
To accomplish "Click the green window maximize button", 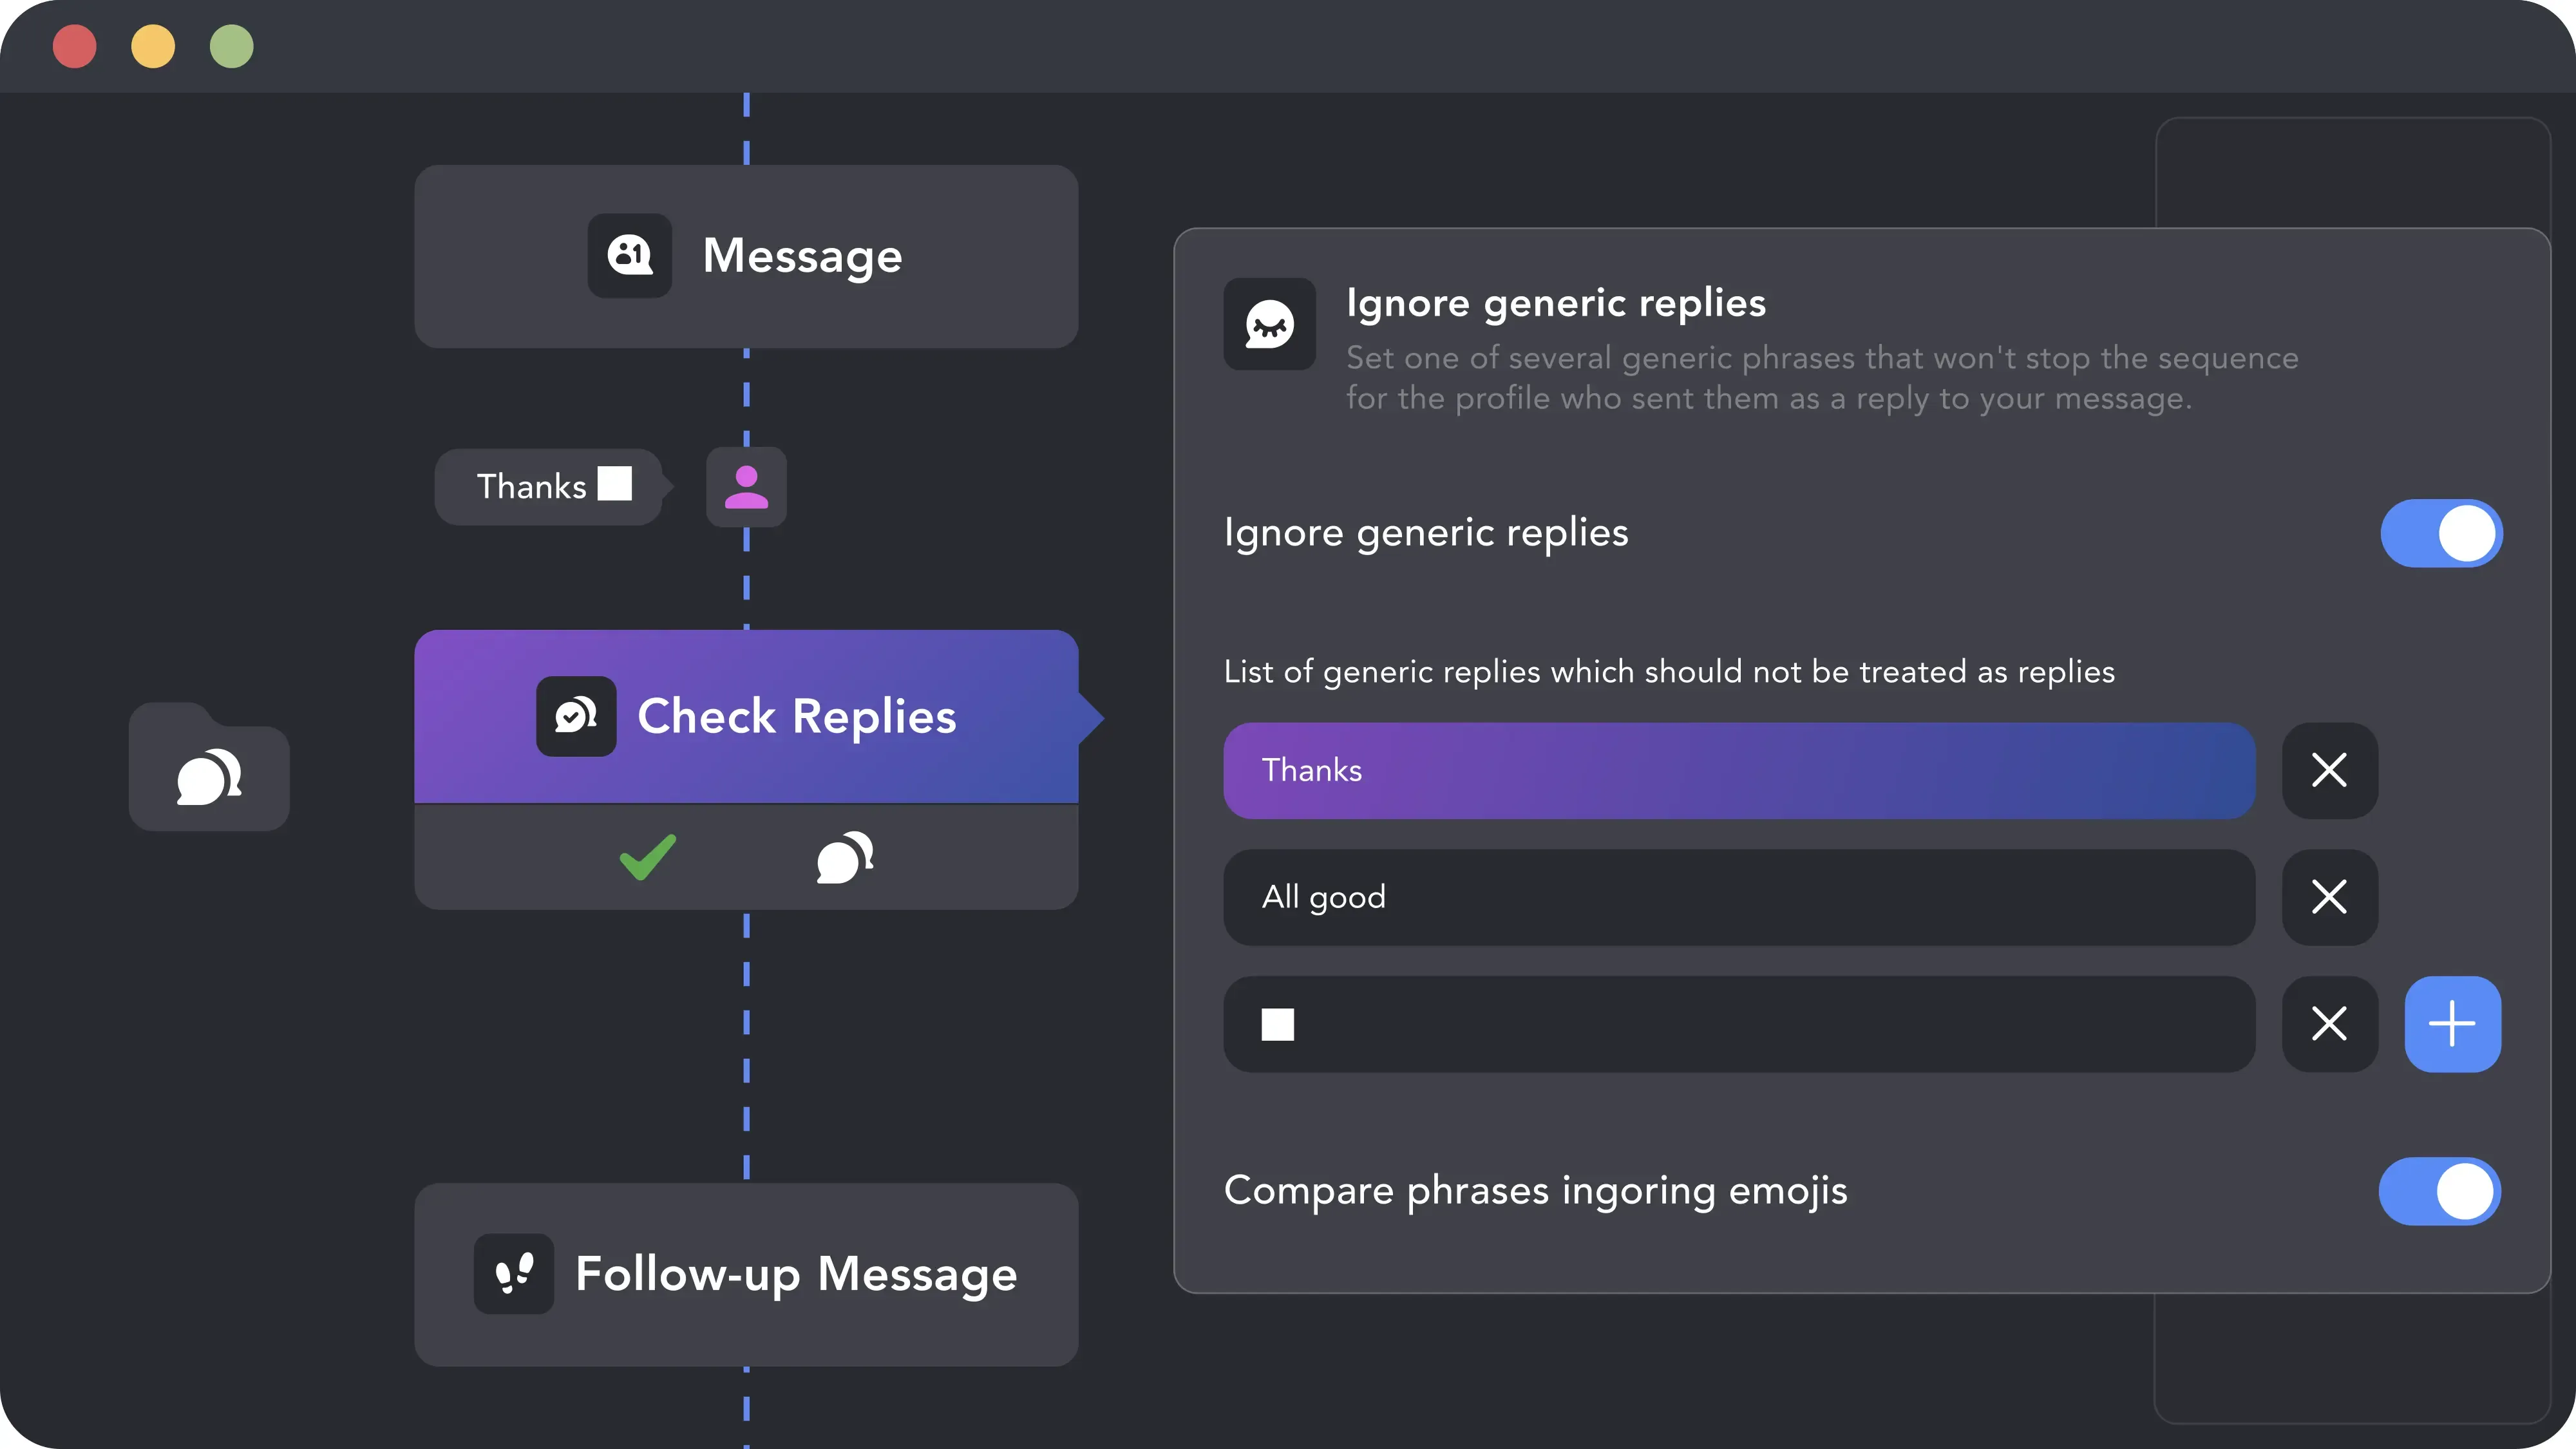I will click(x=231, y=46).
